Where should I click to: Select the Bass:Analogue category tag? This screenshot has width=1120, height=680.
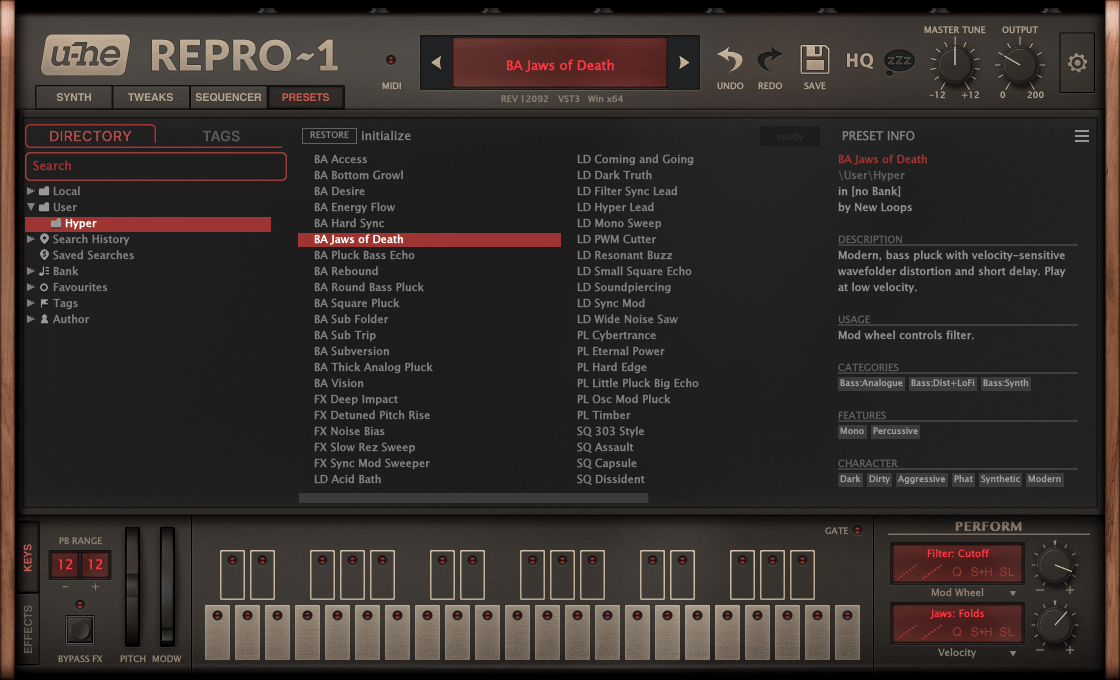[871, 384]
